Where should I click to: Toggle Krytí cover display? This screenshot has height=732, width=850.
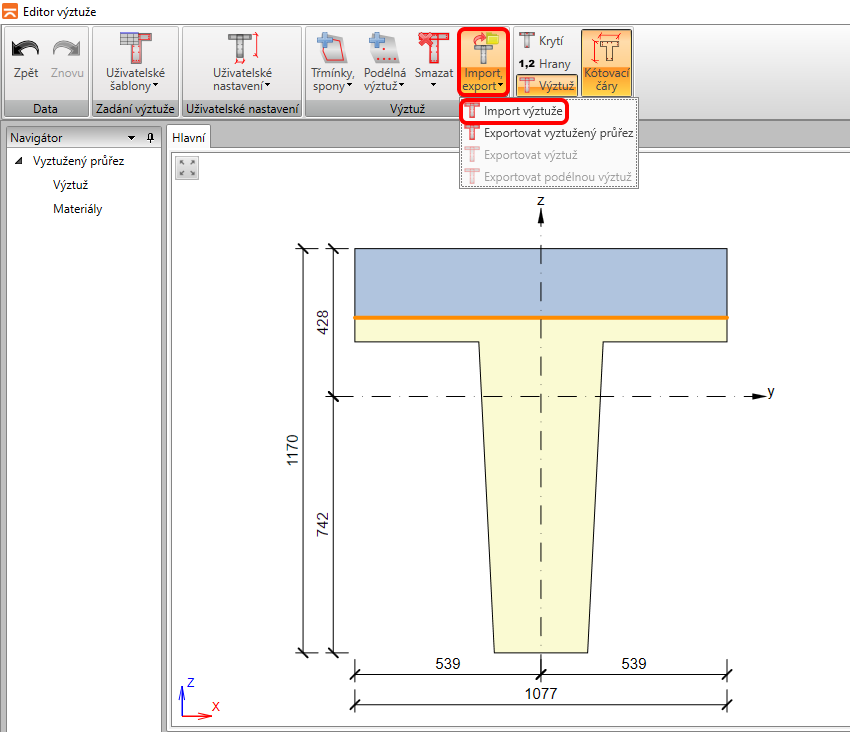click(541, 41)
